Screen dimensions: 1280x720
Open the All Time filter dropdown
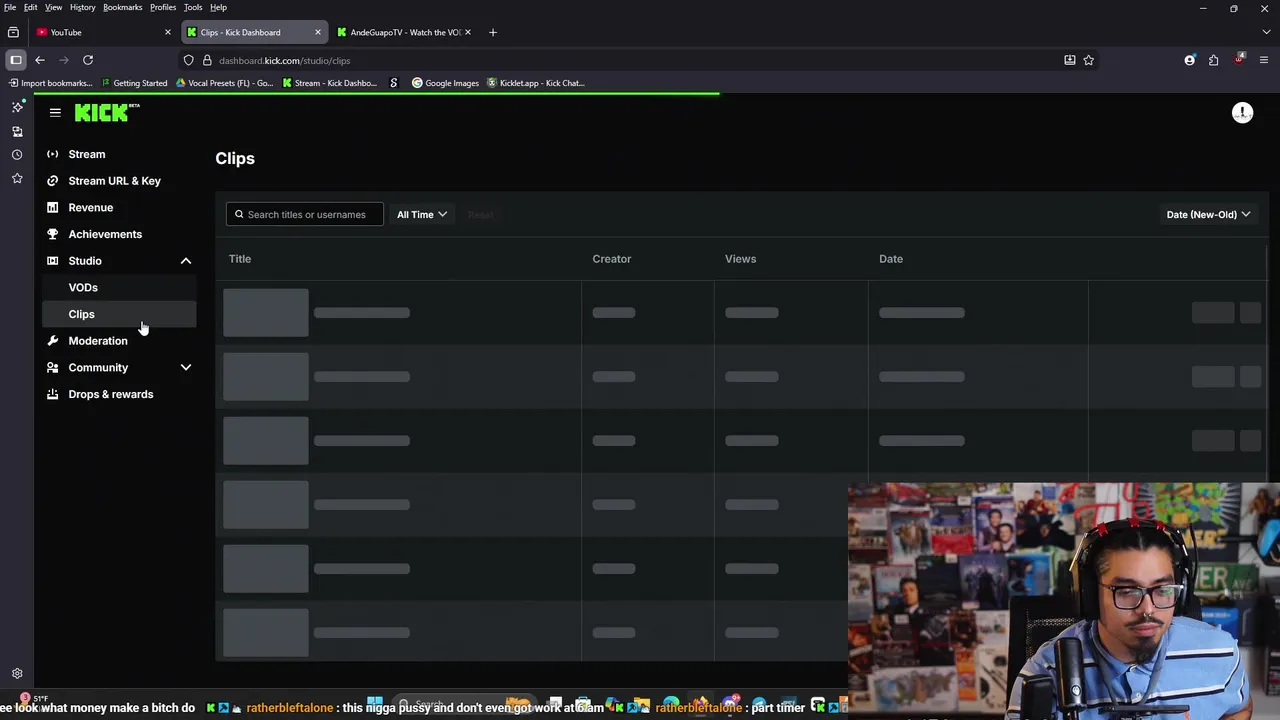422,214
